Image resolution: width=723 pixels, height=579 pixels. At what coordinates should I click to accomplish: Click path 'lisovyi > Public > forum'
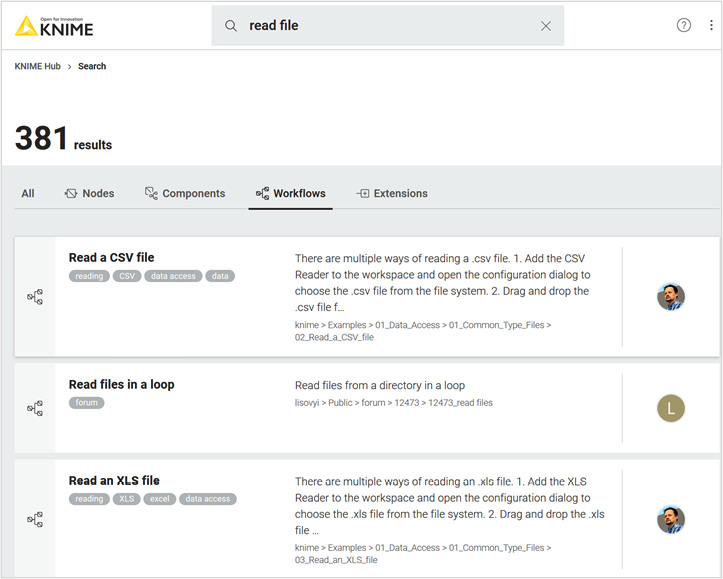[x=340, y=403]
